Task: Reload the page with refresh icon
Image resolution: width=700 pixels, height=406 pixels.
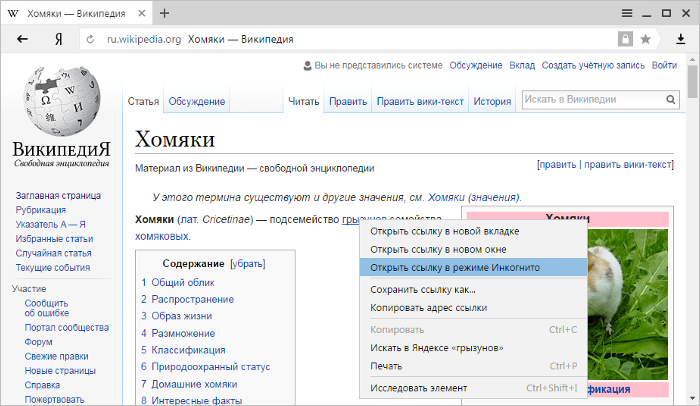Action: pyautogui.click(x=90, y=39)
